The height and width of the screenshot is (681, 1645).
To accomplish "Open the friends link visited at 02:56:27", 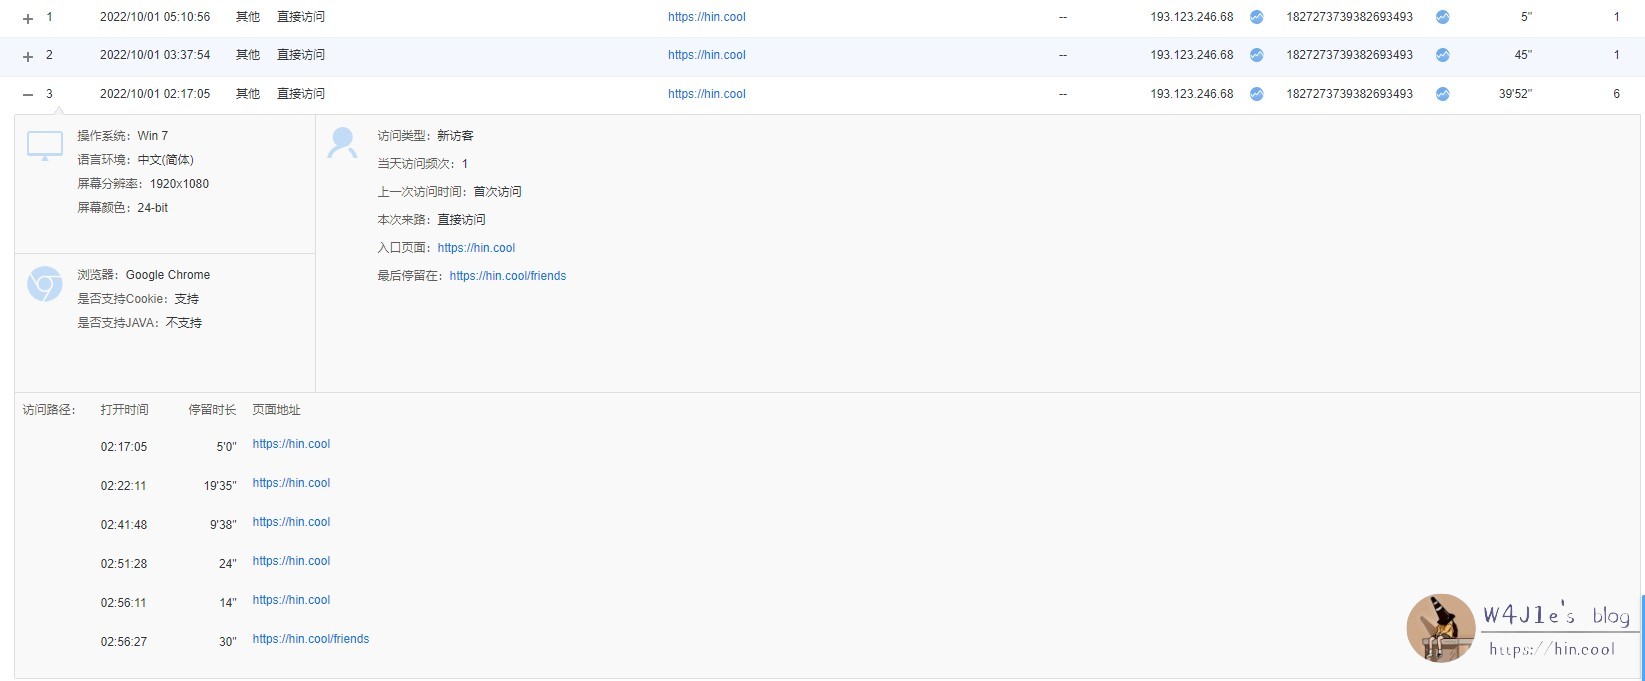I will point(310,639).
